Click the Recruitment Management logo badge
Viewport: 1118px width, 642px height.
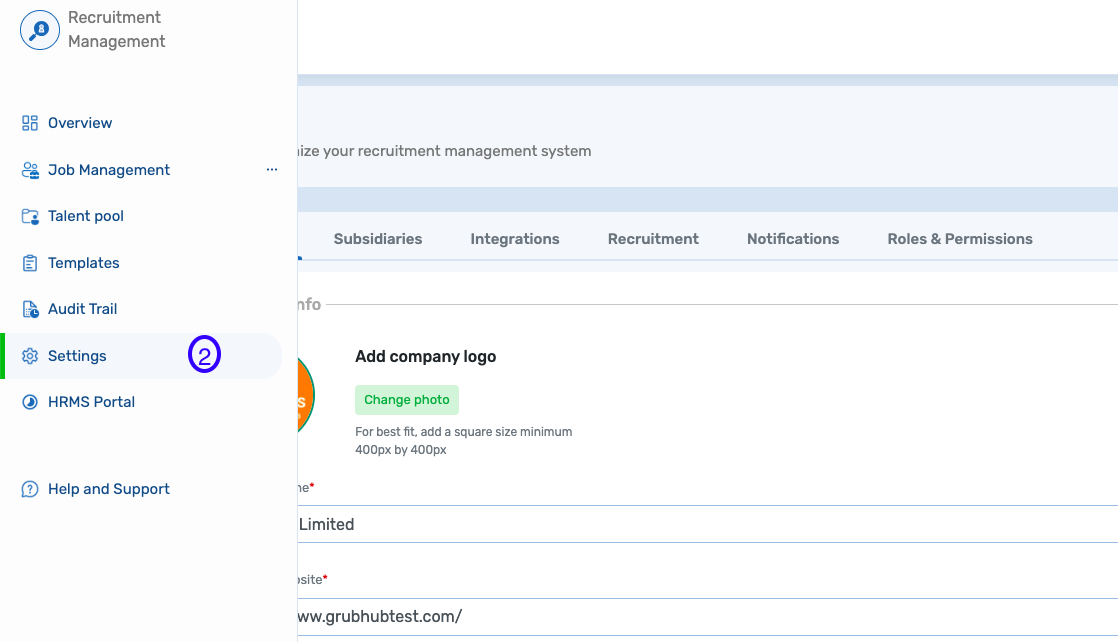(38, 30)
